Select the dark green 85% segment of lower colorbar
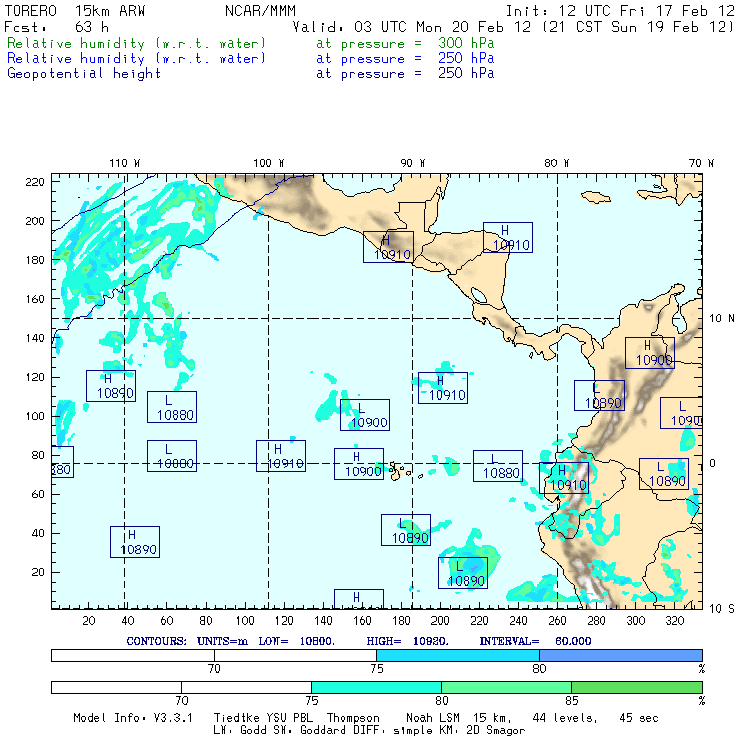 (636, 688)
